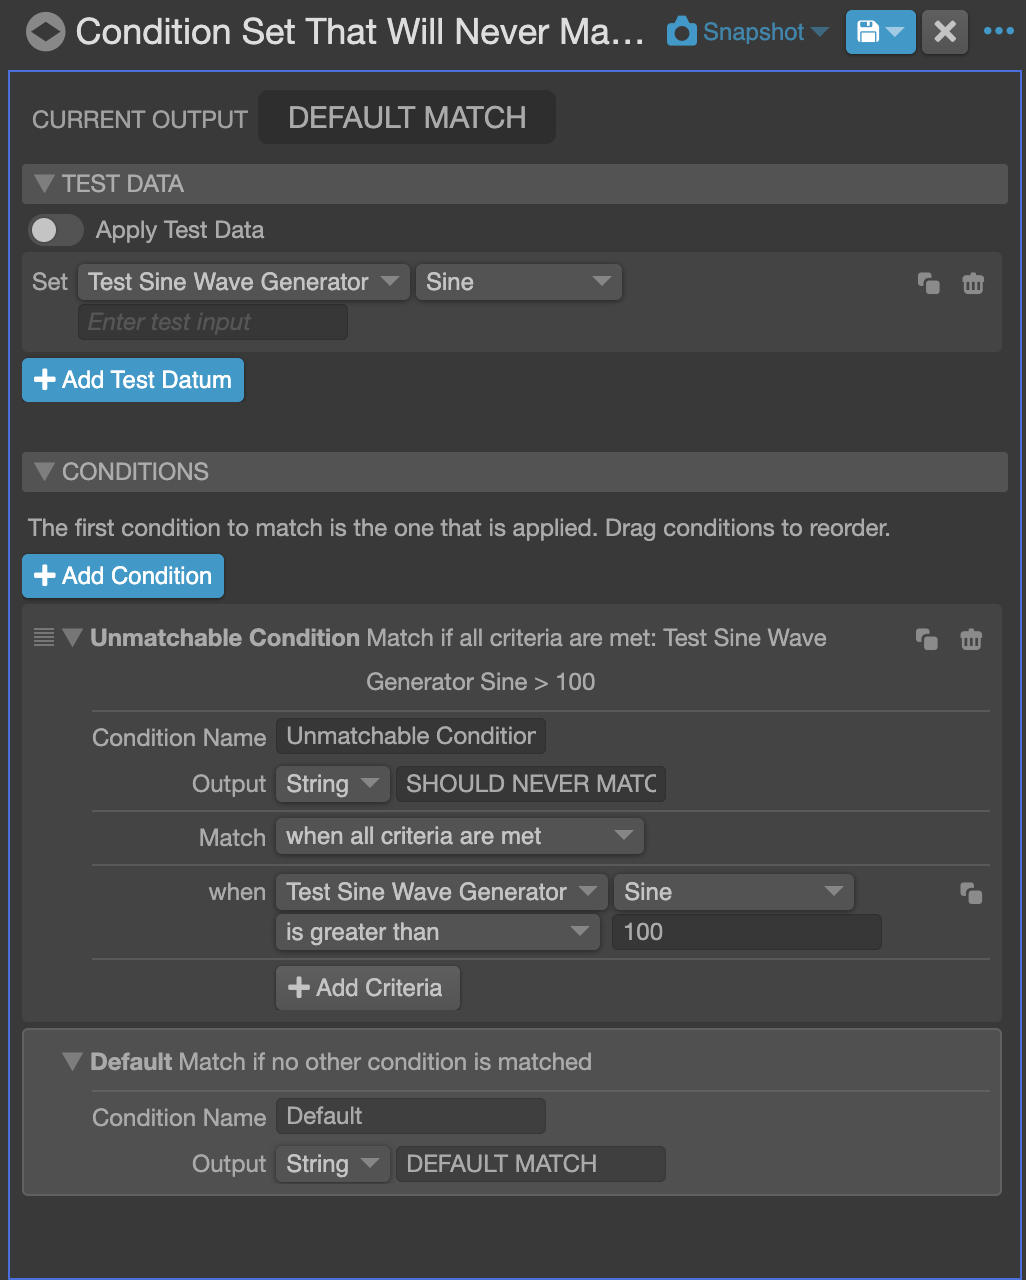
Task: Enable the Apply Test Data switch
Action: [55, 230]
